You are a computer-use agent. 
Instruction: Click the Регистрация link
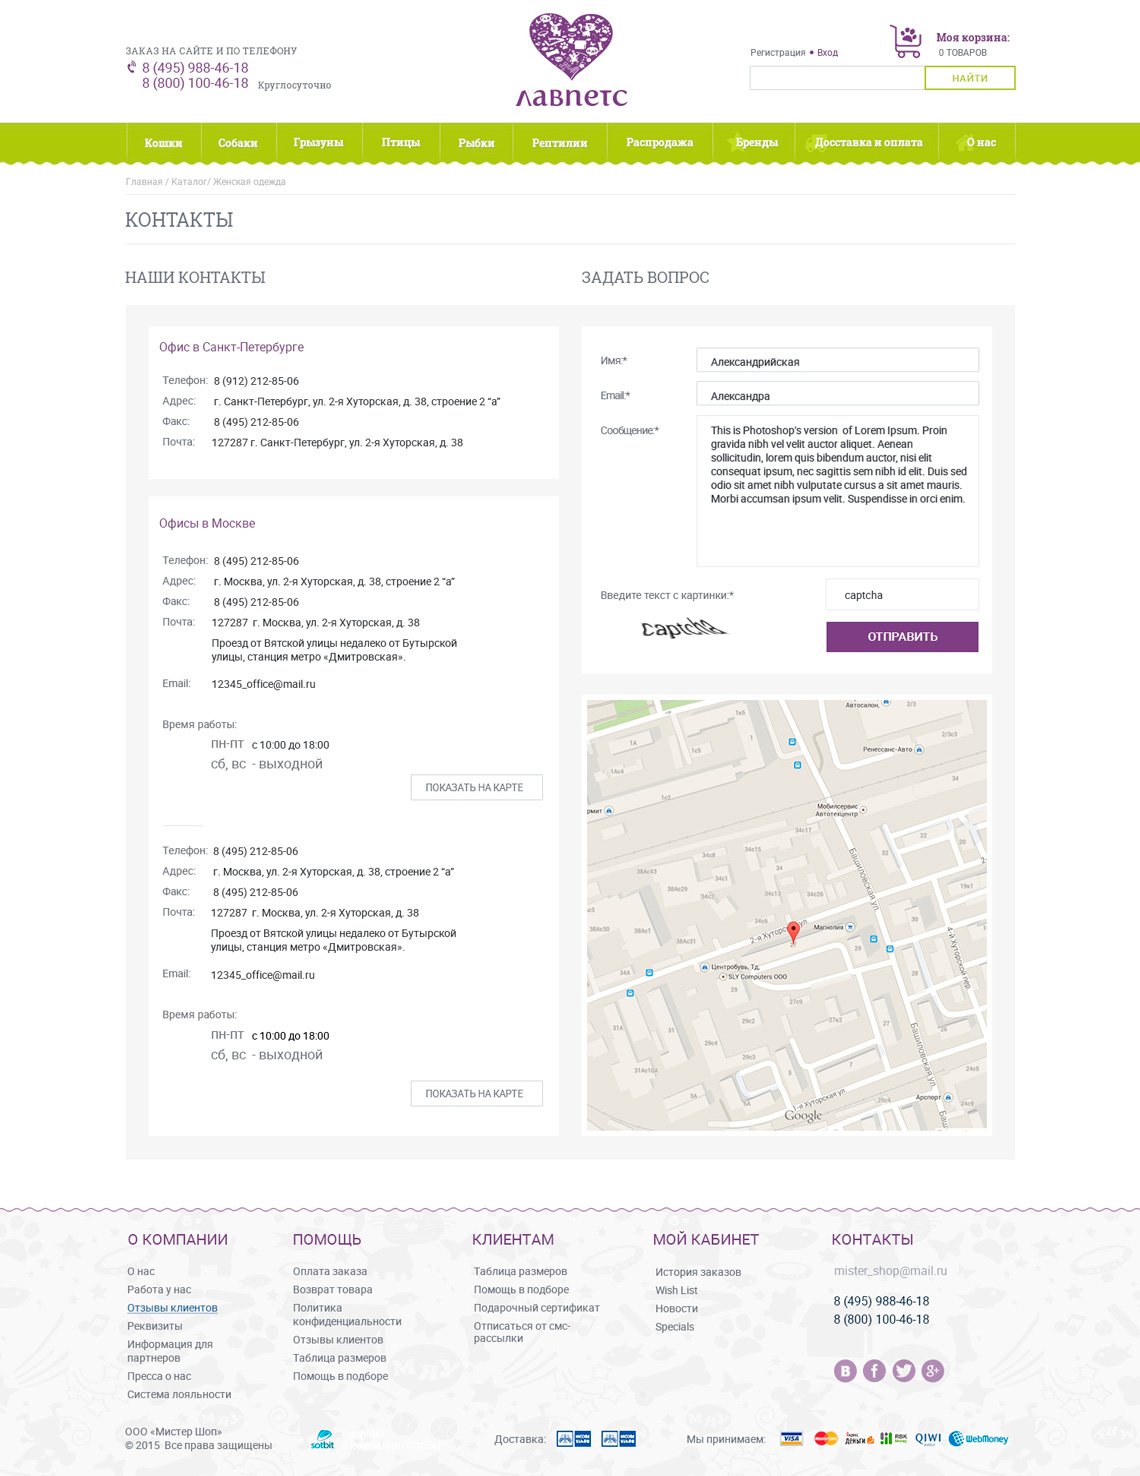coord(778,53)
